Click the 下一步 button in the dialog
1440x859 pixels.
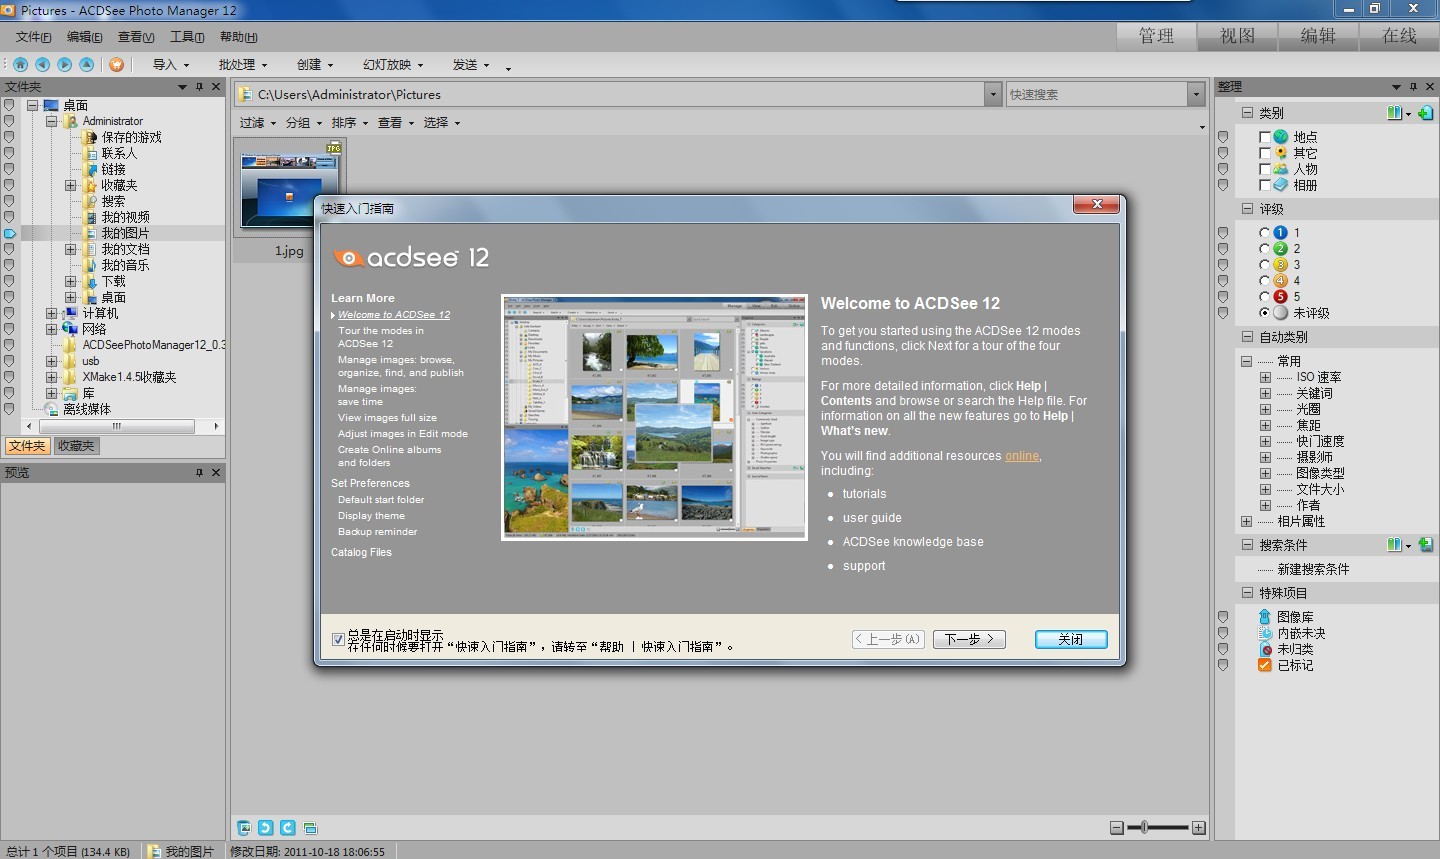click(x=969, y=639)
